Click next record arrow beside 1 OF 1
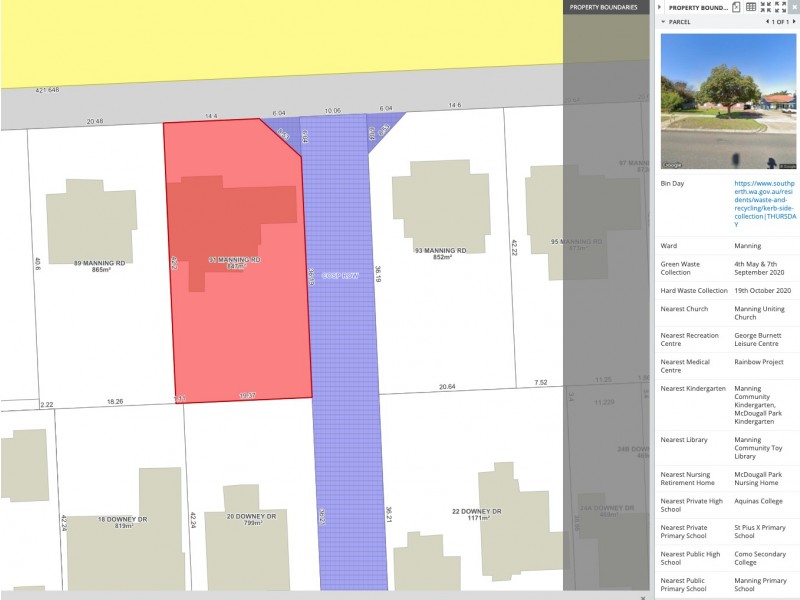Image resolution: width=800 pixels, height=600 pixels. point(795,21)
